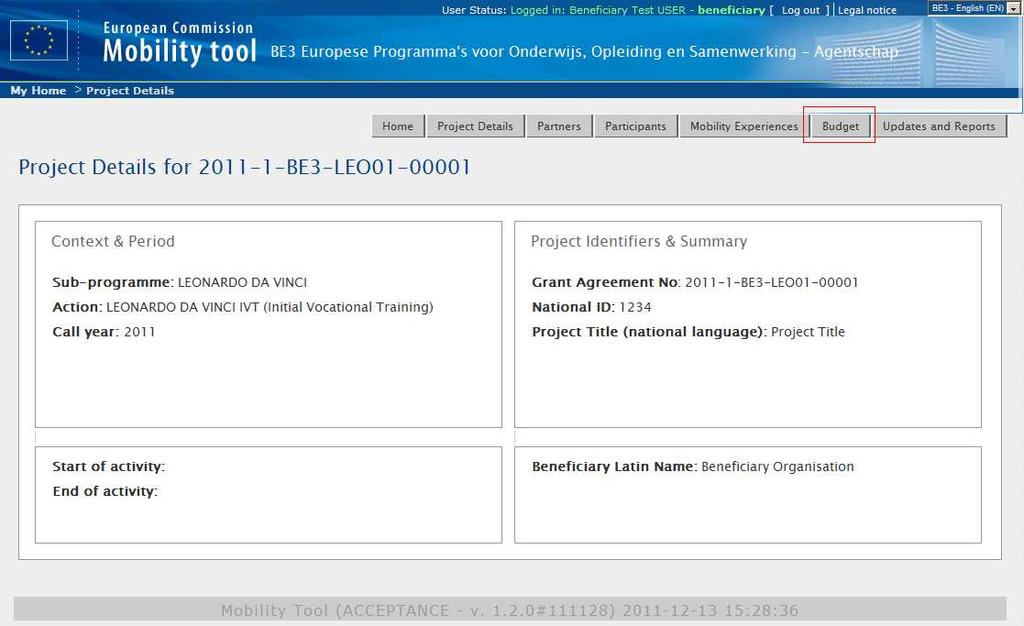The image size is (1024, 626).
Task: Select the Participants tab
Action: point(635,127)
